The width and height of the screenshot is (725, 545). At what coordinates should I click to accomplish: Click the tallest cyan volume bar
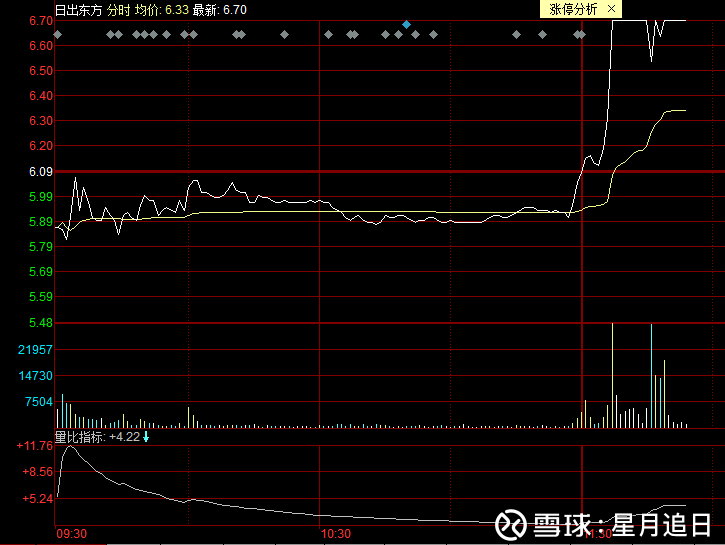[651, 376]
